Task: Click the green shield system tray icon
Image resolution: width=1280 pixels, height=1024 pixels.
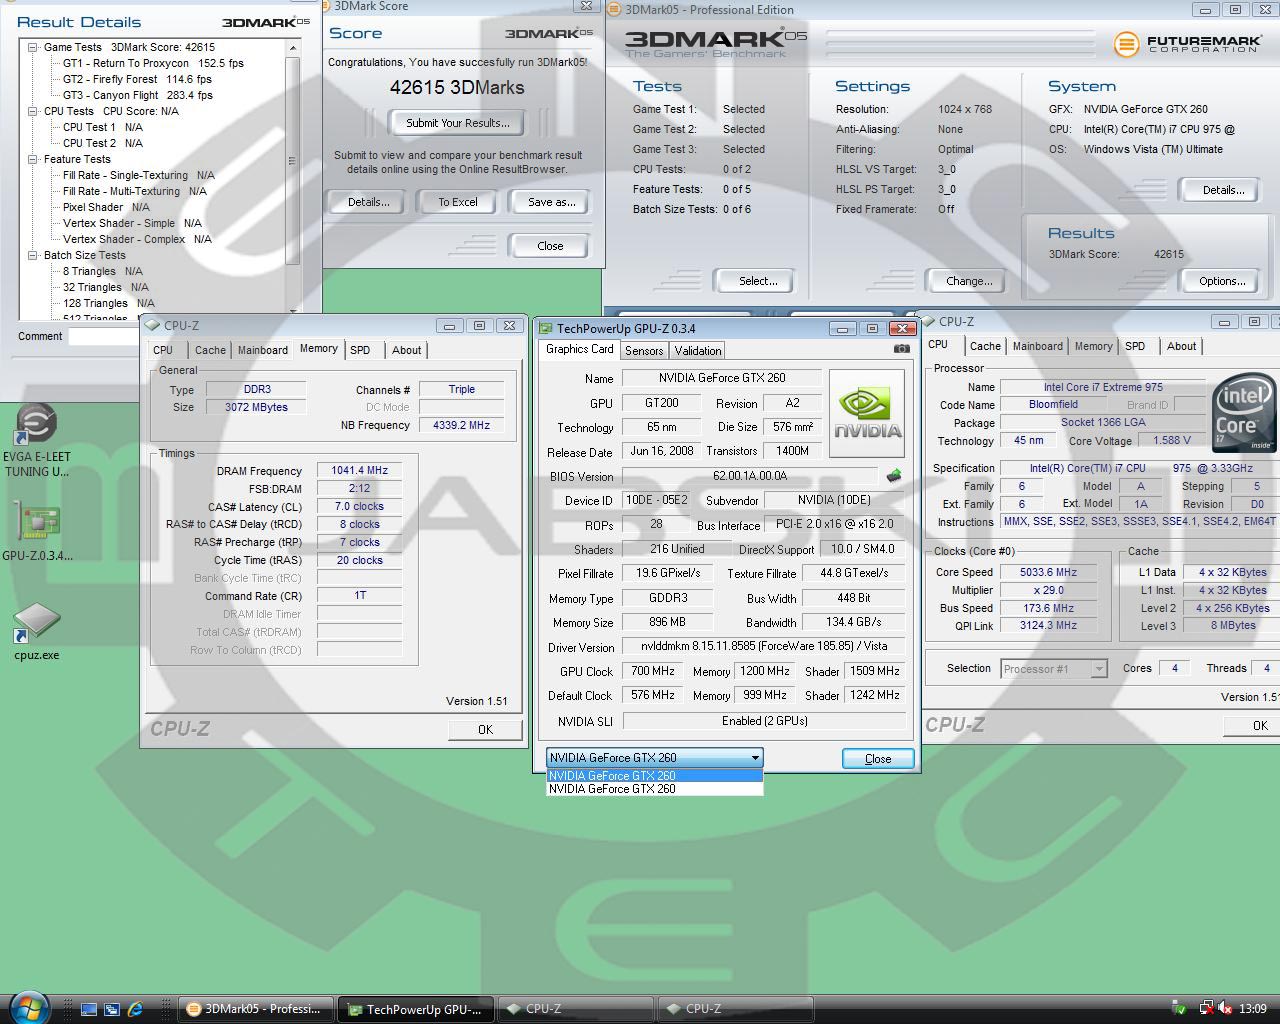Action: [1180, 1009]
